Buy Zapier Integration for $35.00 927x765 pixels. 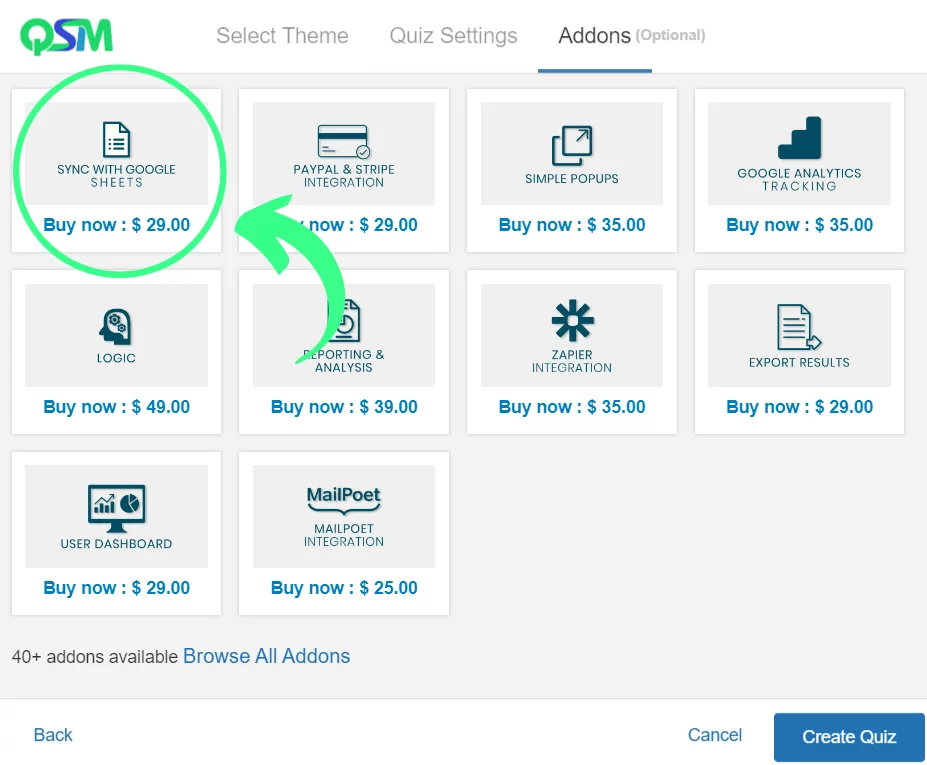pos(572,407)
